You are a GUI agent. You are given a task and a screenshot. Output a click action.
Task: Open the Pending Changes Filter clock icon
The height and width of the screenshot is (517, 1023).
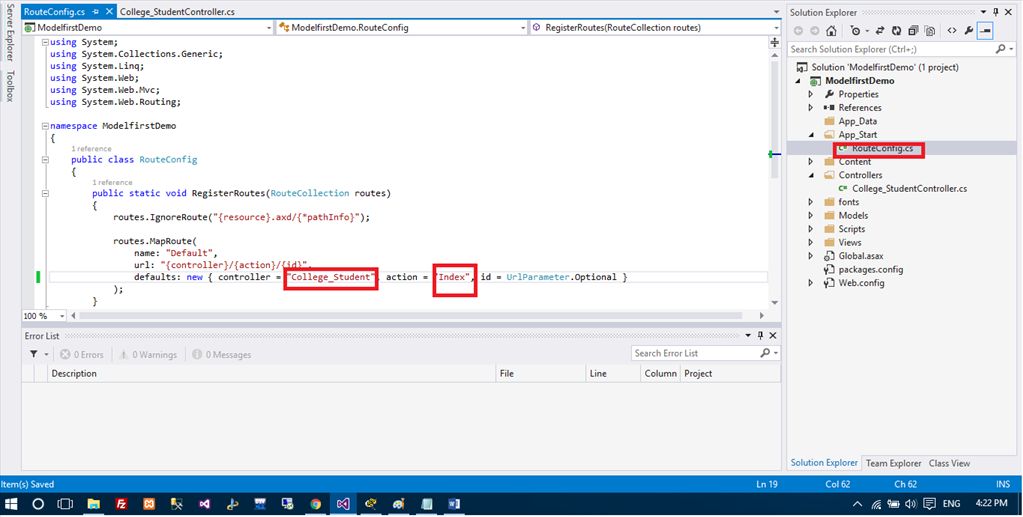click(x=855, y=31)
